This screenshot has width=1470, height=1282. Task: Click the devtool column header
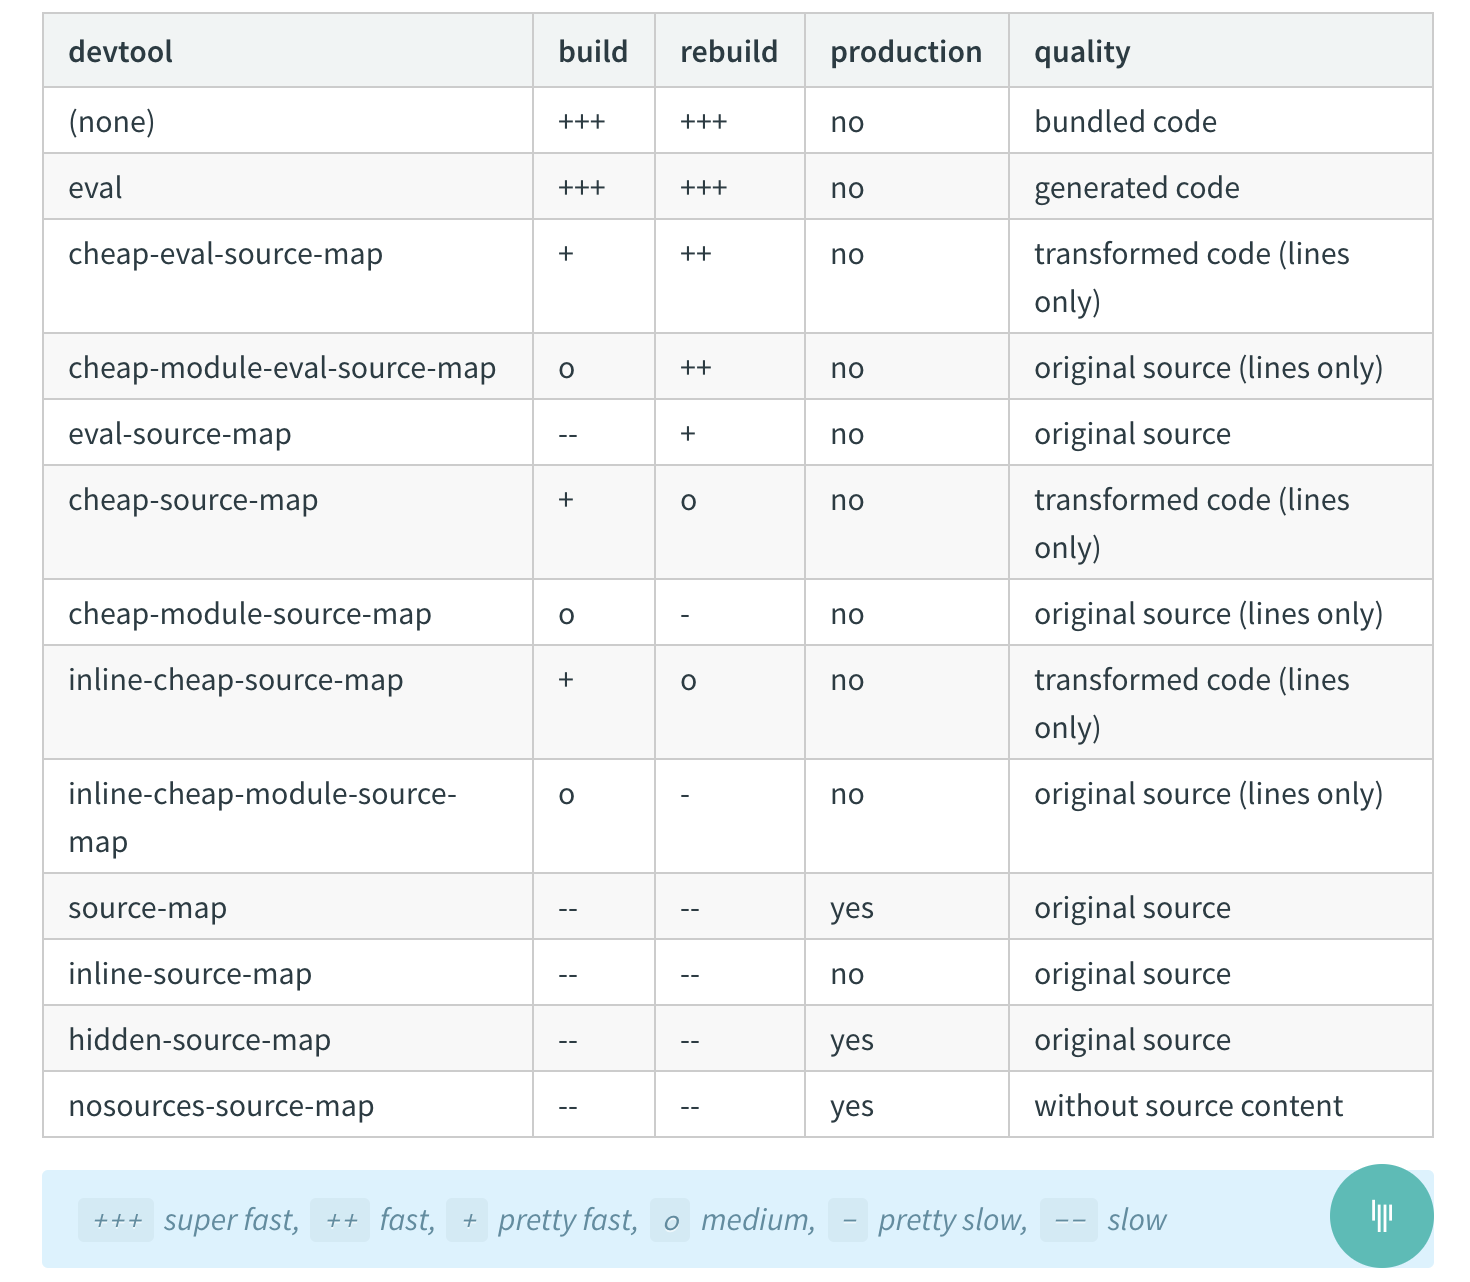click(120, 52)
